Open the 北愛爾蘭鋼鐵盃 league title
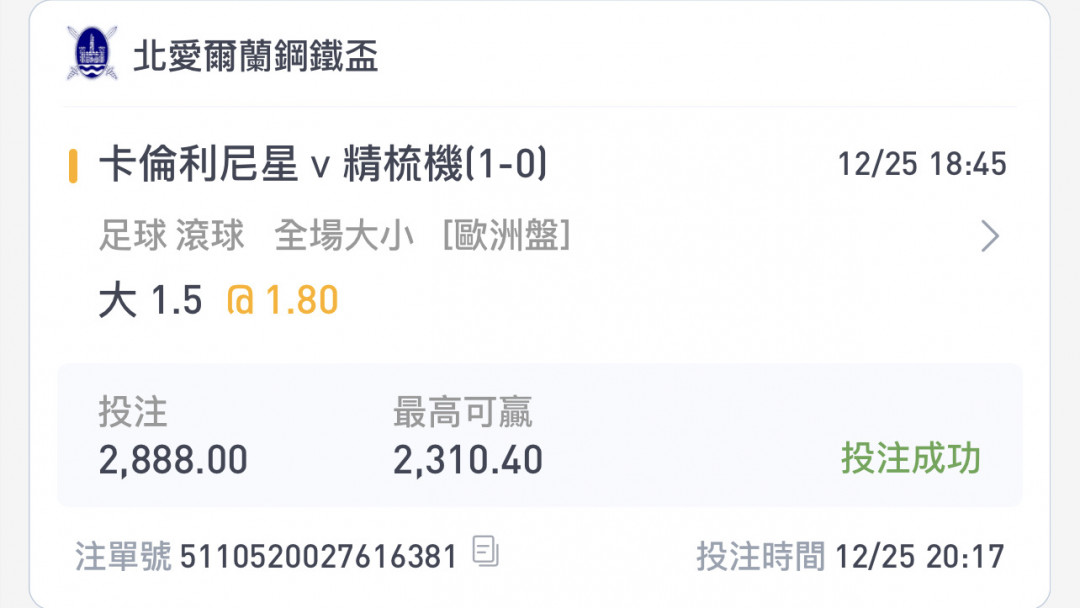 coord(256,56)
